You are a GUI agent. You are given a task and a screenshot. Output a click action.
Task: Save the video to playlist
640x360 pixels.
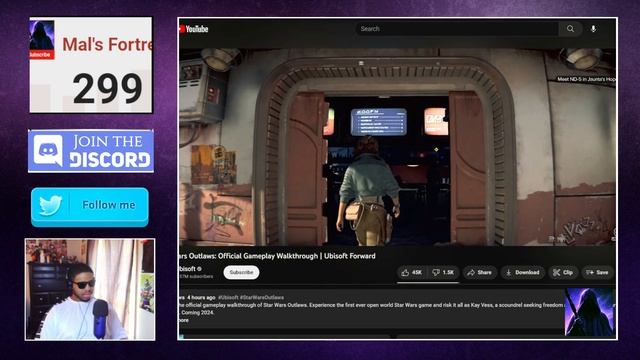click(598, 273)
